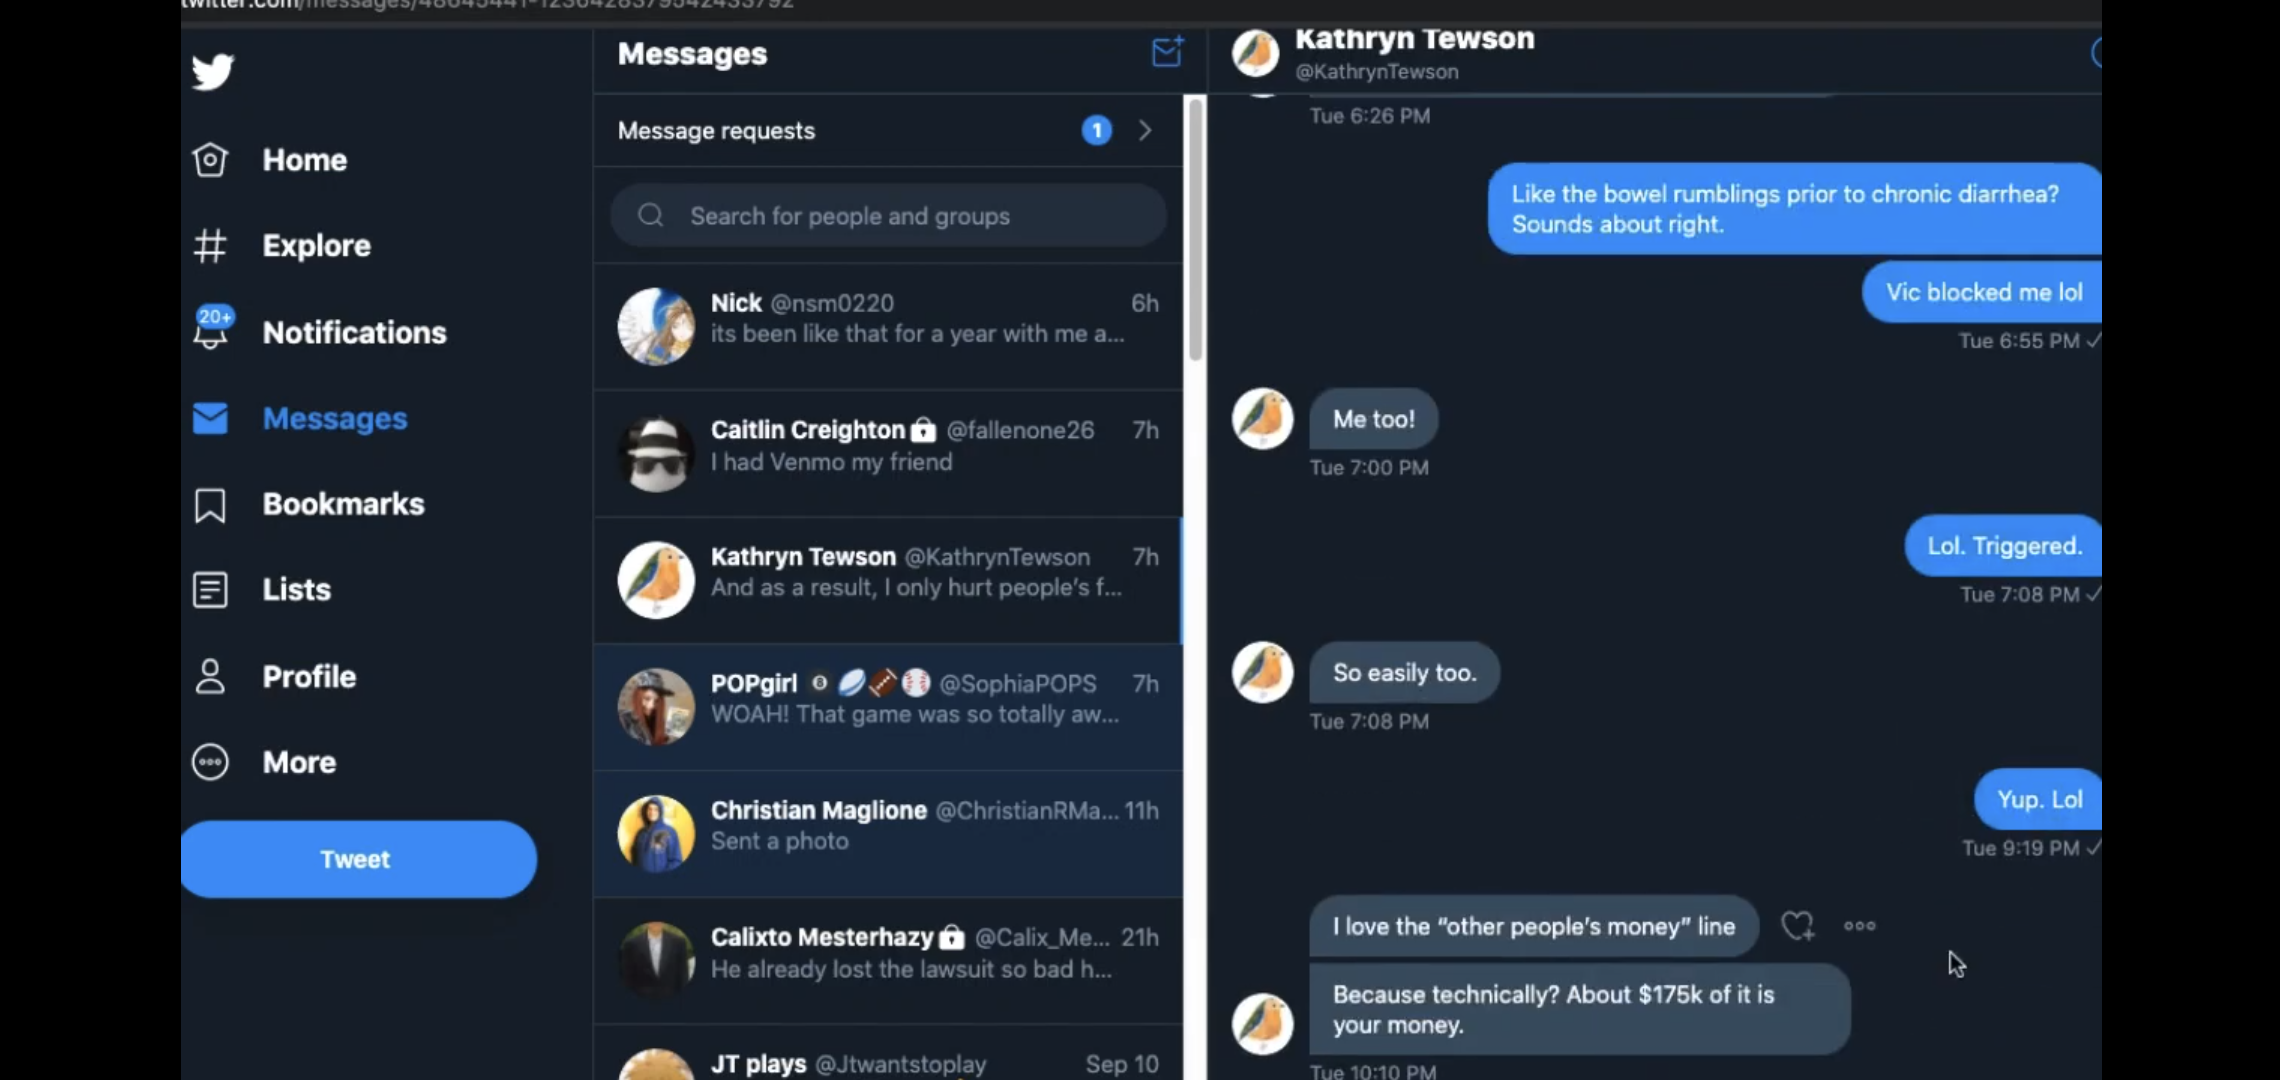
Task: Expand the More menu in sidebar
Action: [265, 762]
